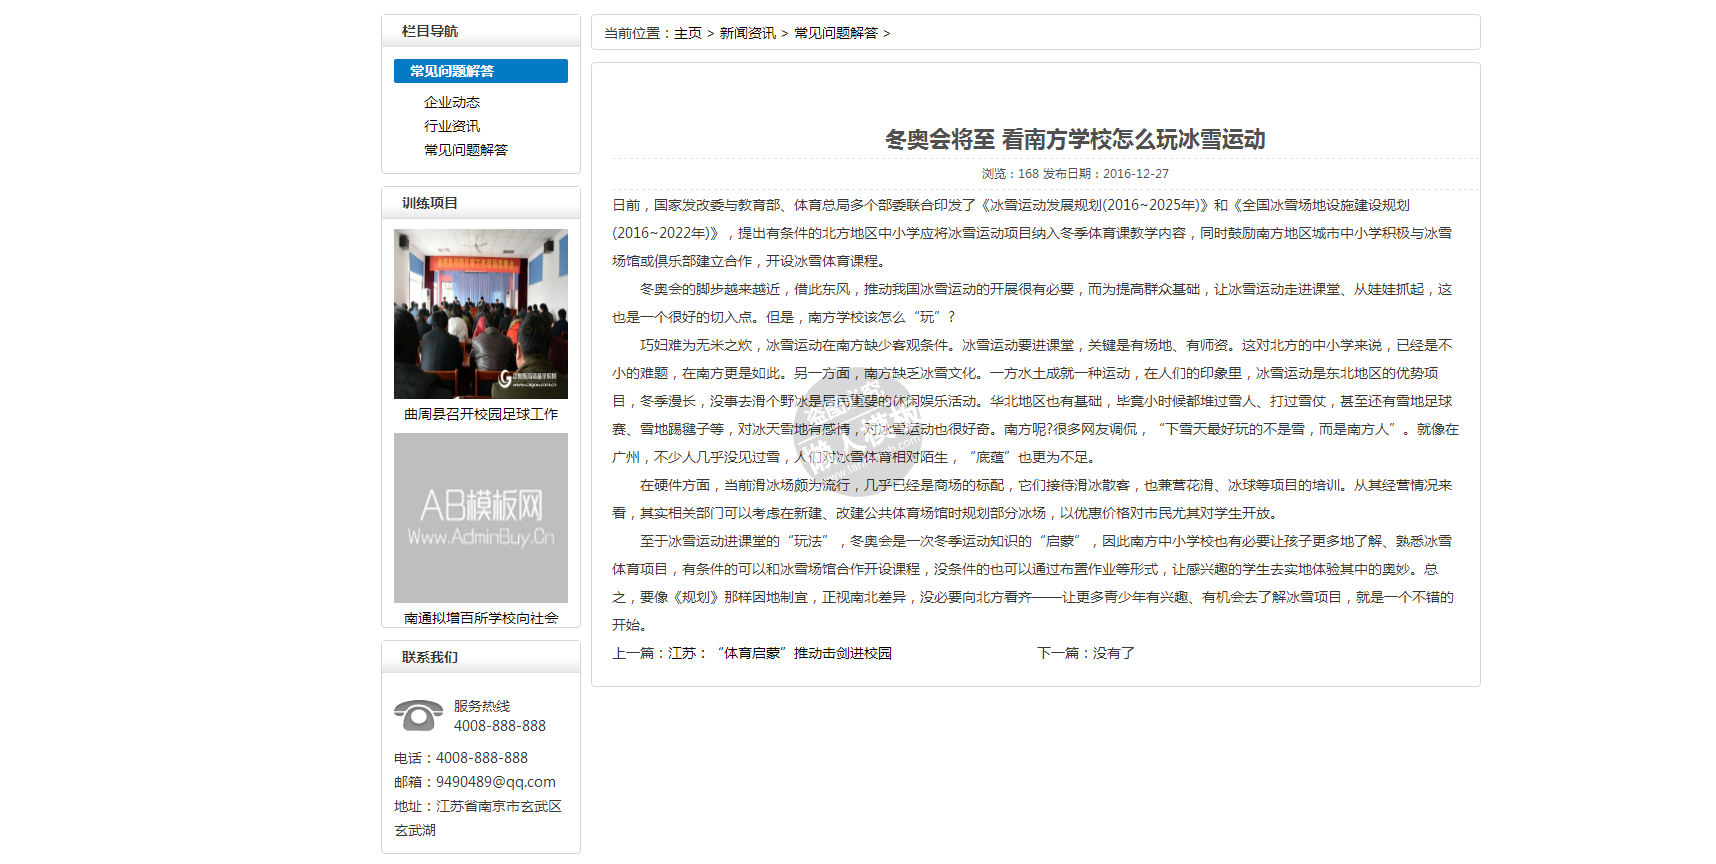Click the plain 常见问题解答 link below 行业资讯
The image size is (1716, 864).
click(x=465, y=150)
